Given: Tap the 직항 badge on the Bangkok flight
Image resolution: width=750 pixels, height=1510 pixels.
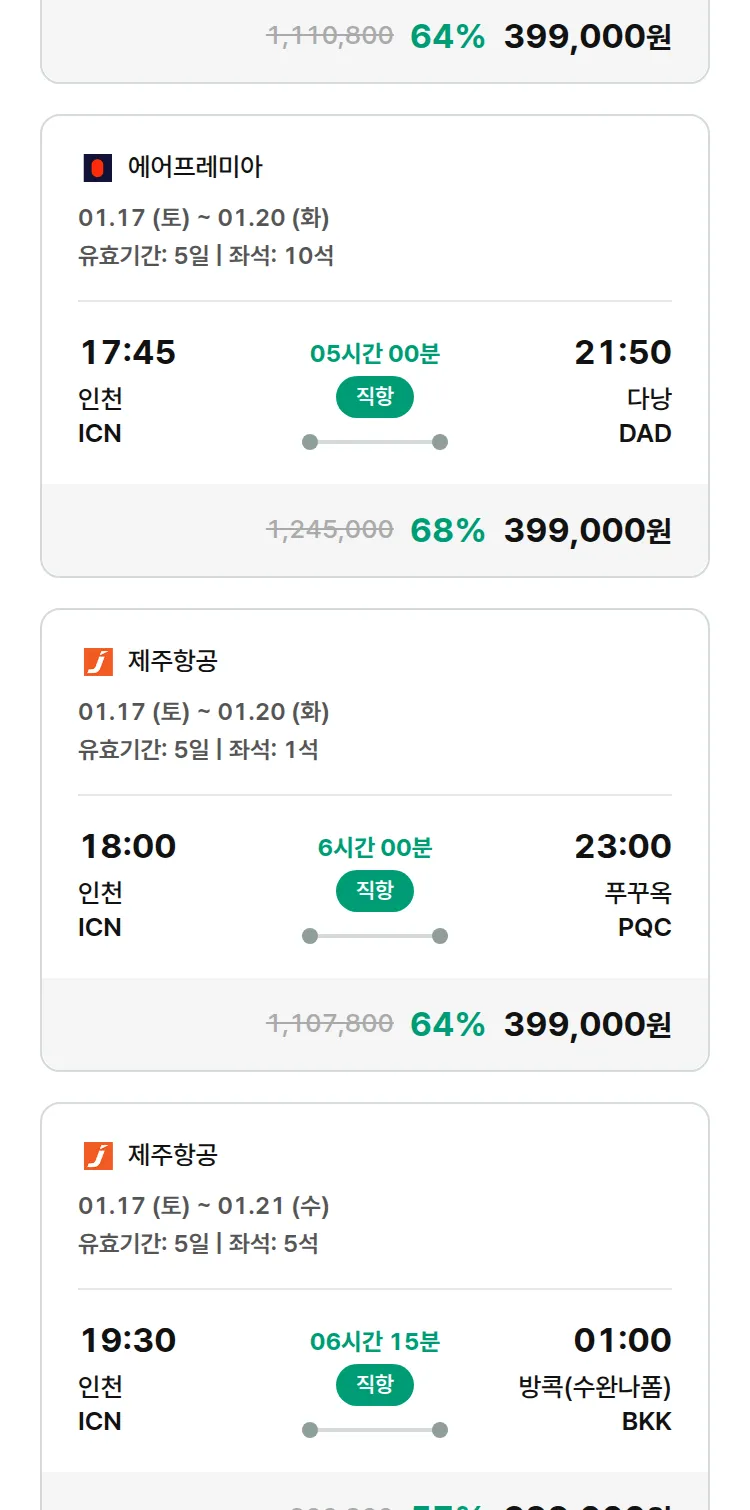Looking at the screenshot, I should [x=375, y=1385].
